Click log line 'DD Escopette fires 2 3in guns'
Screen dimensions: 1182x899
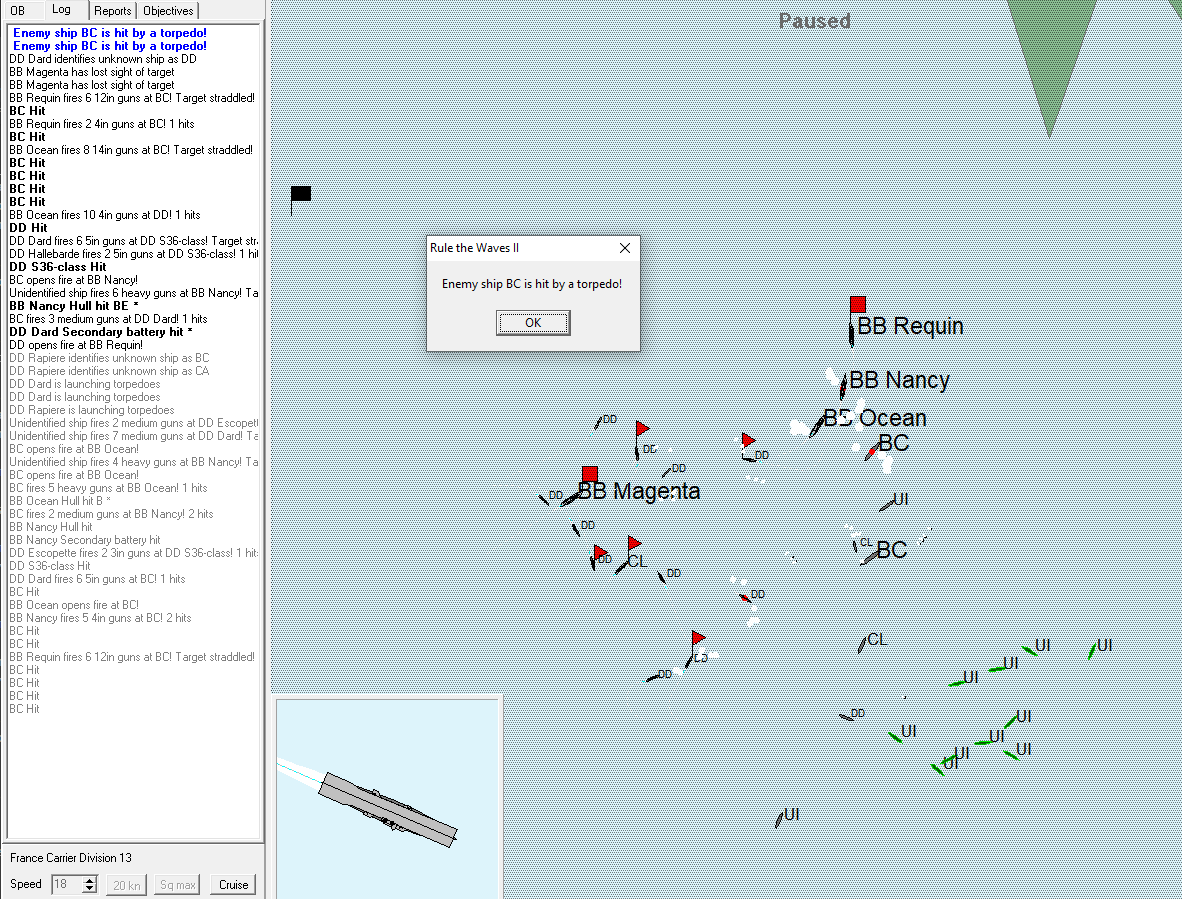133,552
